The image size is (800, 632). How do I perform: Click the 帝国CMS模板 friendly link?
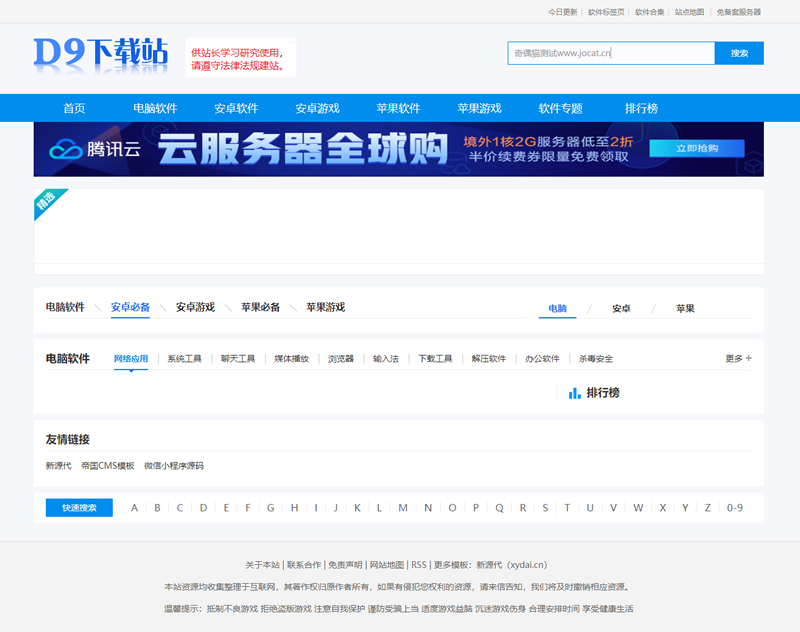click(108, 465)
